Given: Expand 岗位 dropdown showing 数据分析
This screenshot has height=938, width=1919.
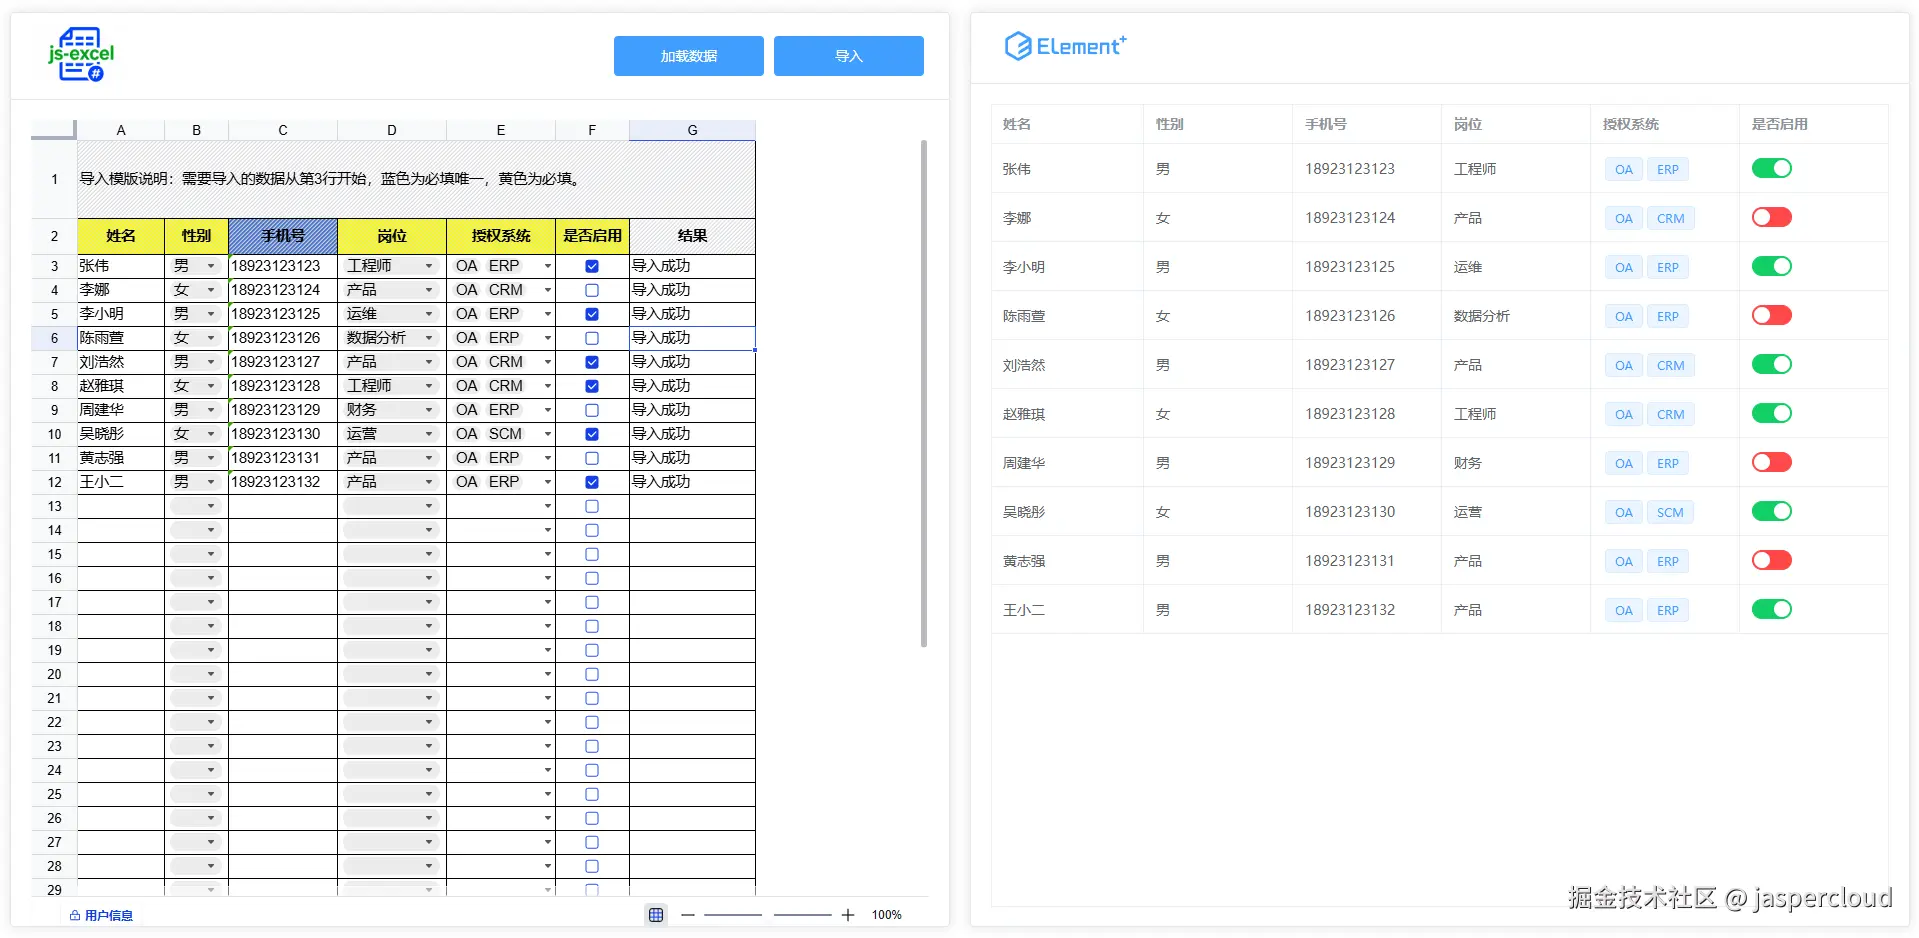Looking at the screenshot, I should coord(429,338).
